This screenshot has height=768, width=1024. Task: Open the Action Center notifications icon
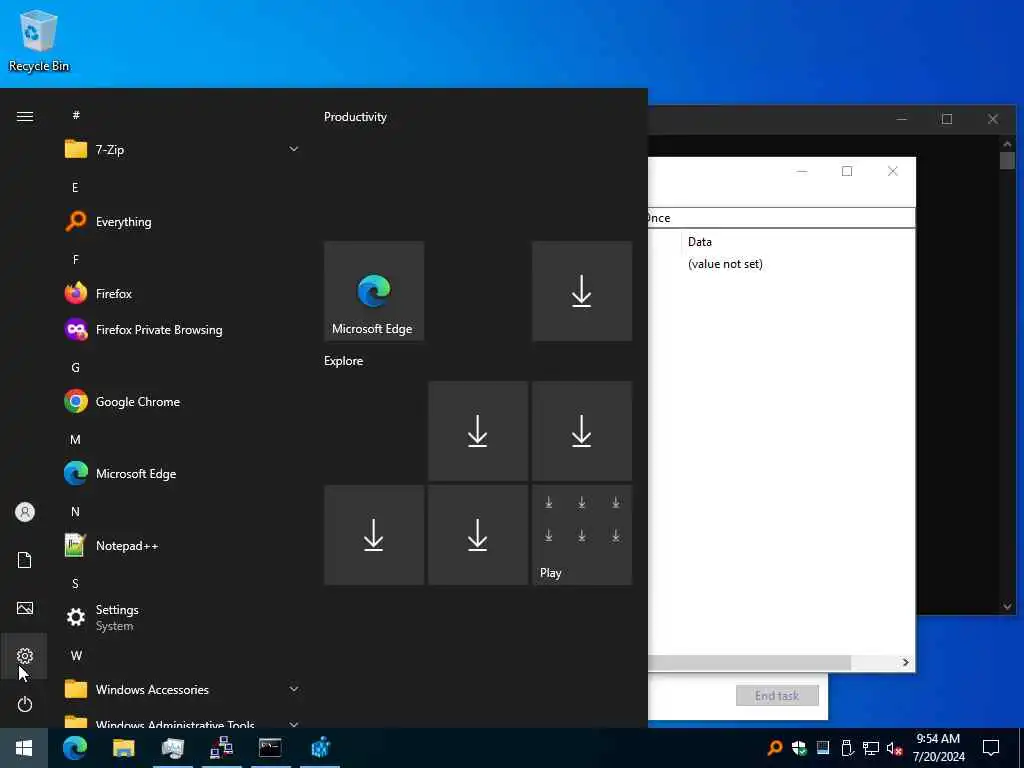(x=991, y=748)
